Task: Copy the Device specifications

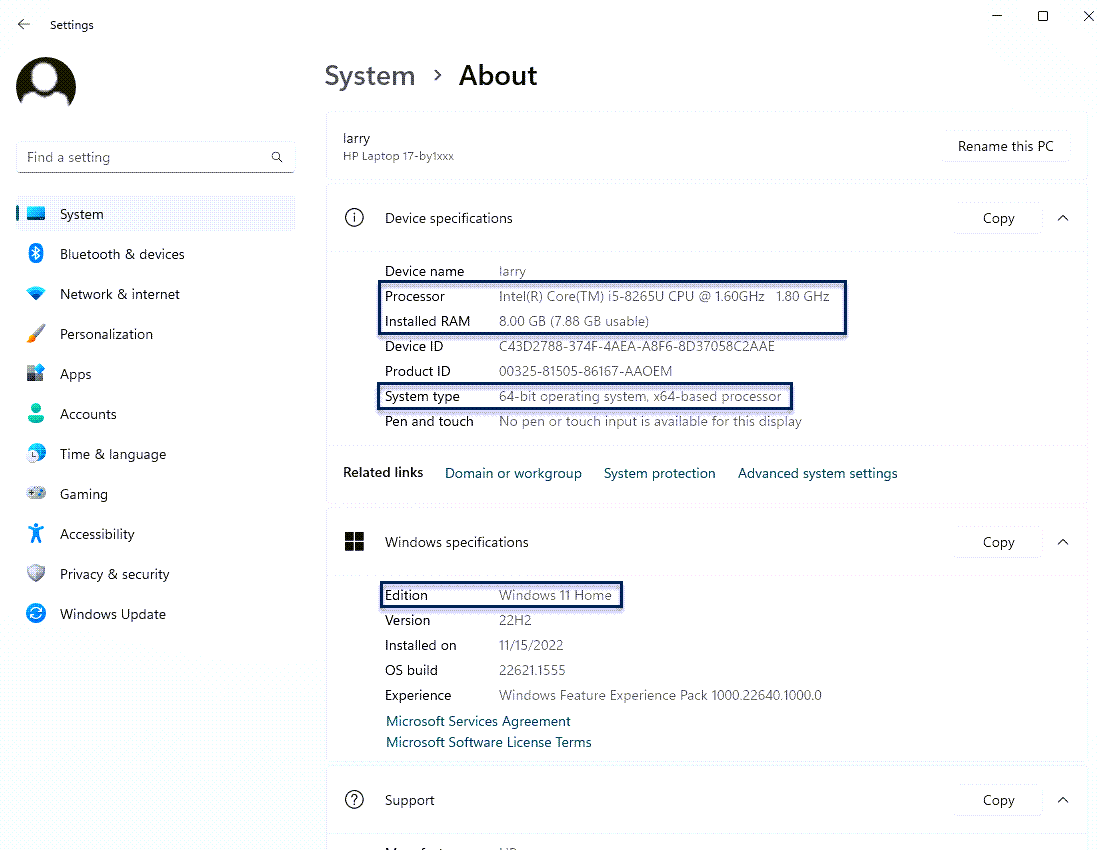Action: coord(998,218)
